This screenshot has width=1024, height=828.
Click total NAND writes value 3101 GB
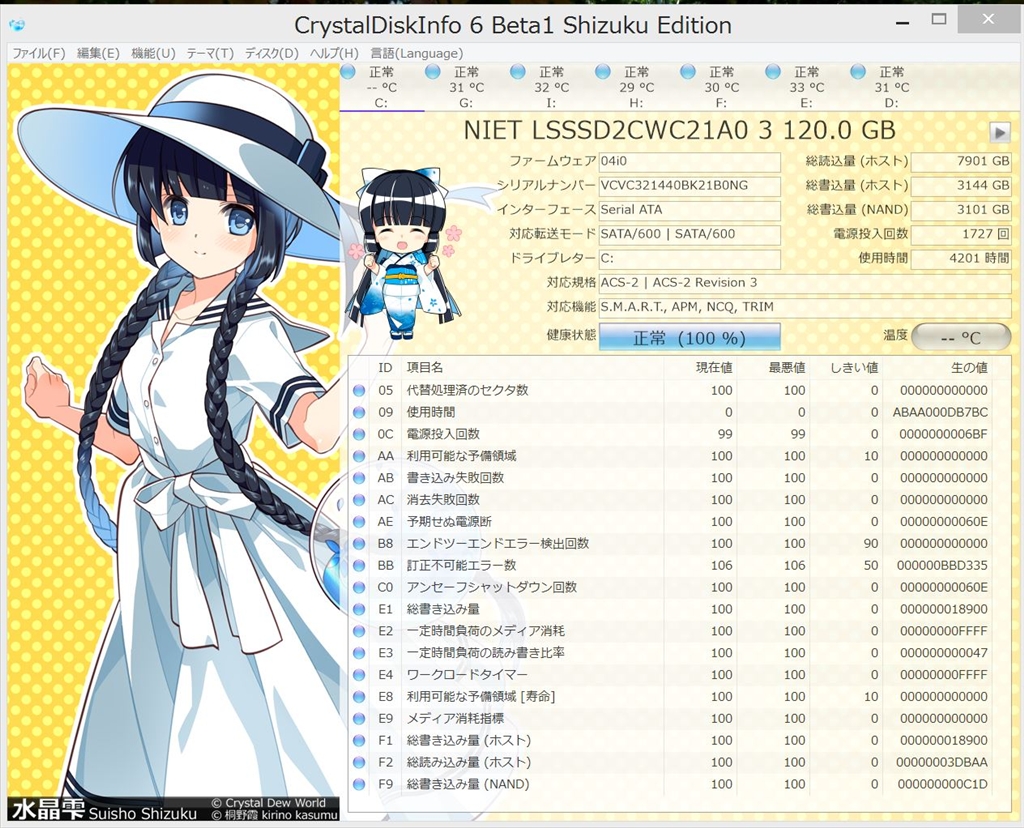coord(961,210)
